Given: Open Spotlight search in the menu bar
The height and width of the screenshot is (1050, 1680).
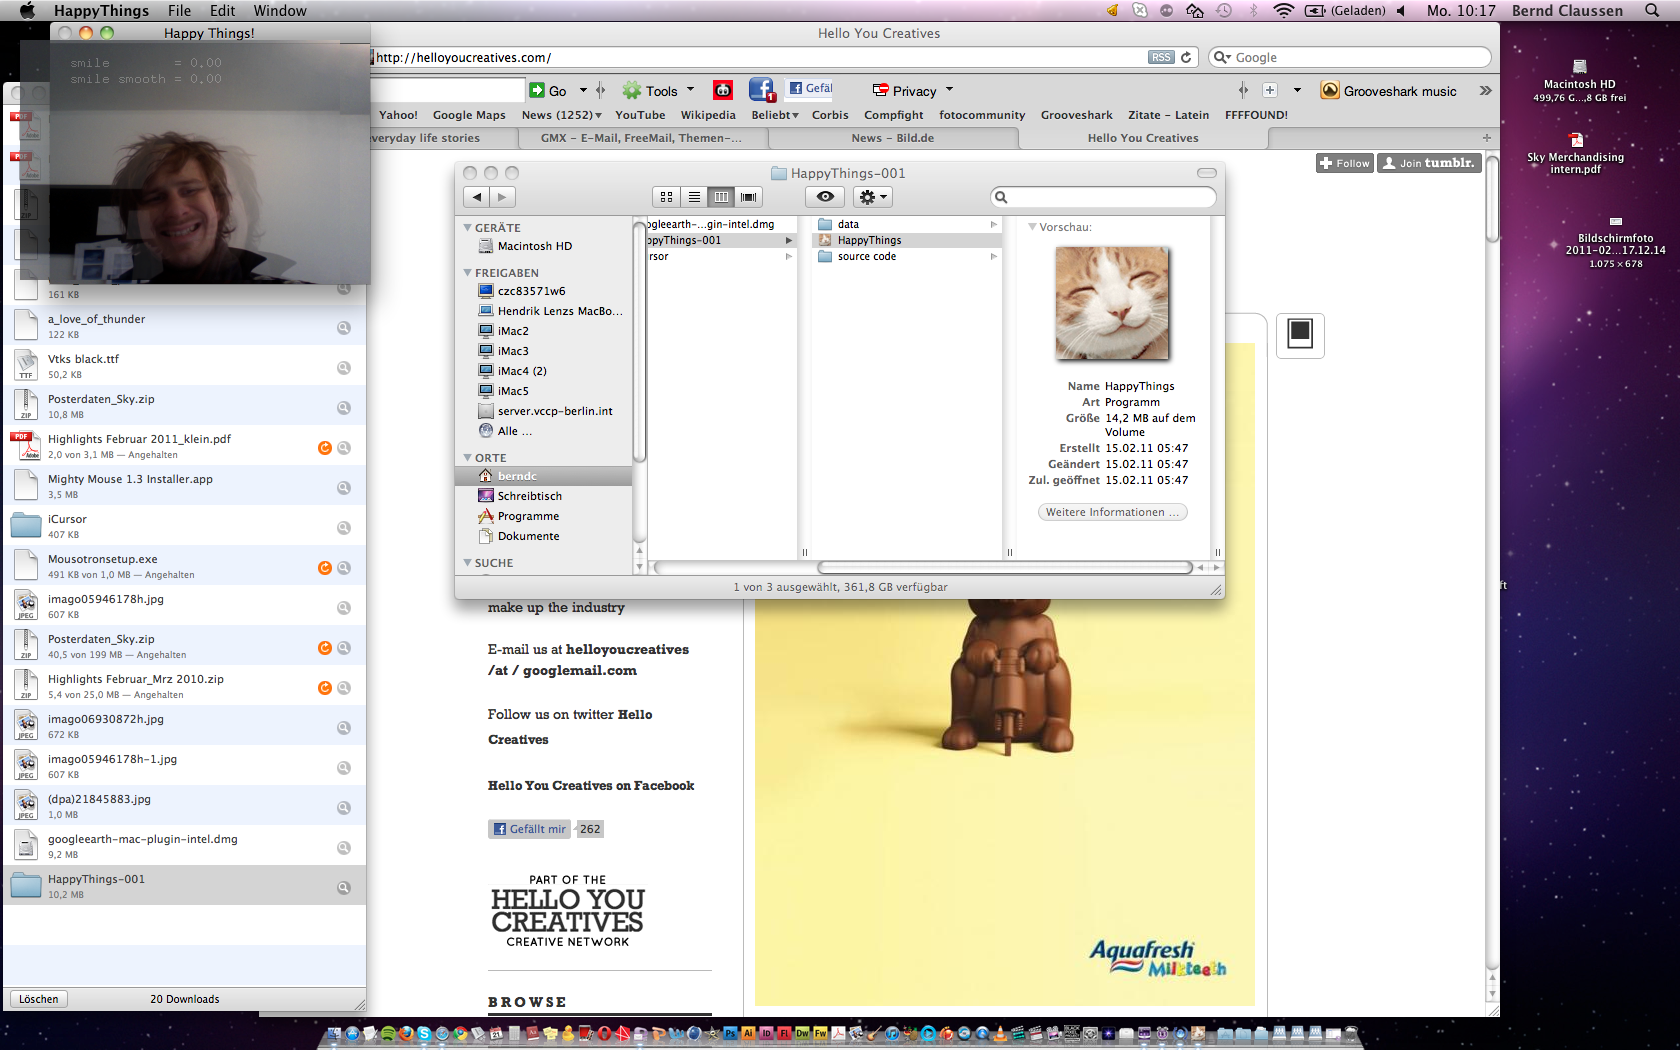Looking at the screenshot, I should (x=1651, y=10).
